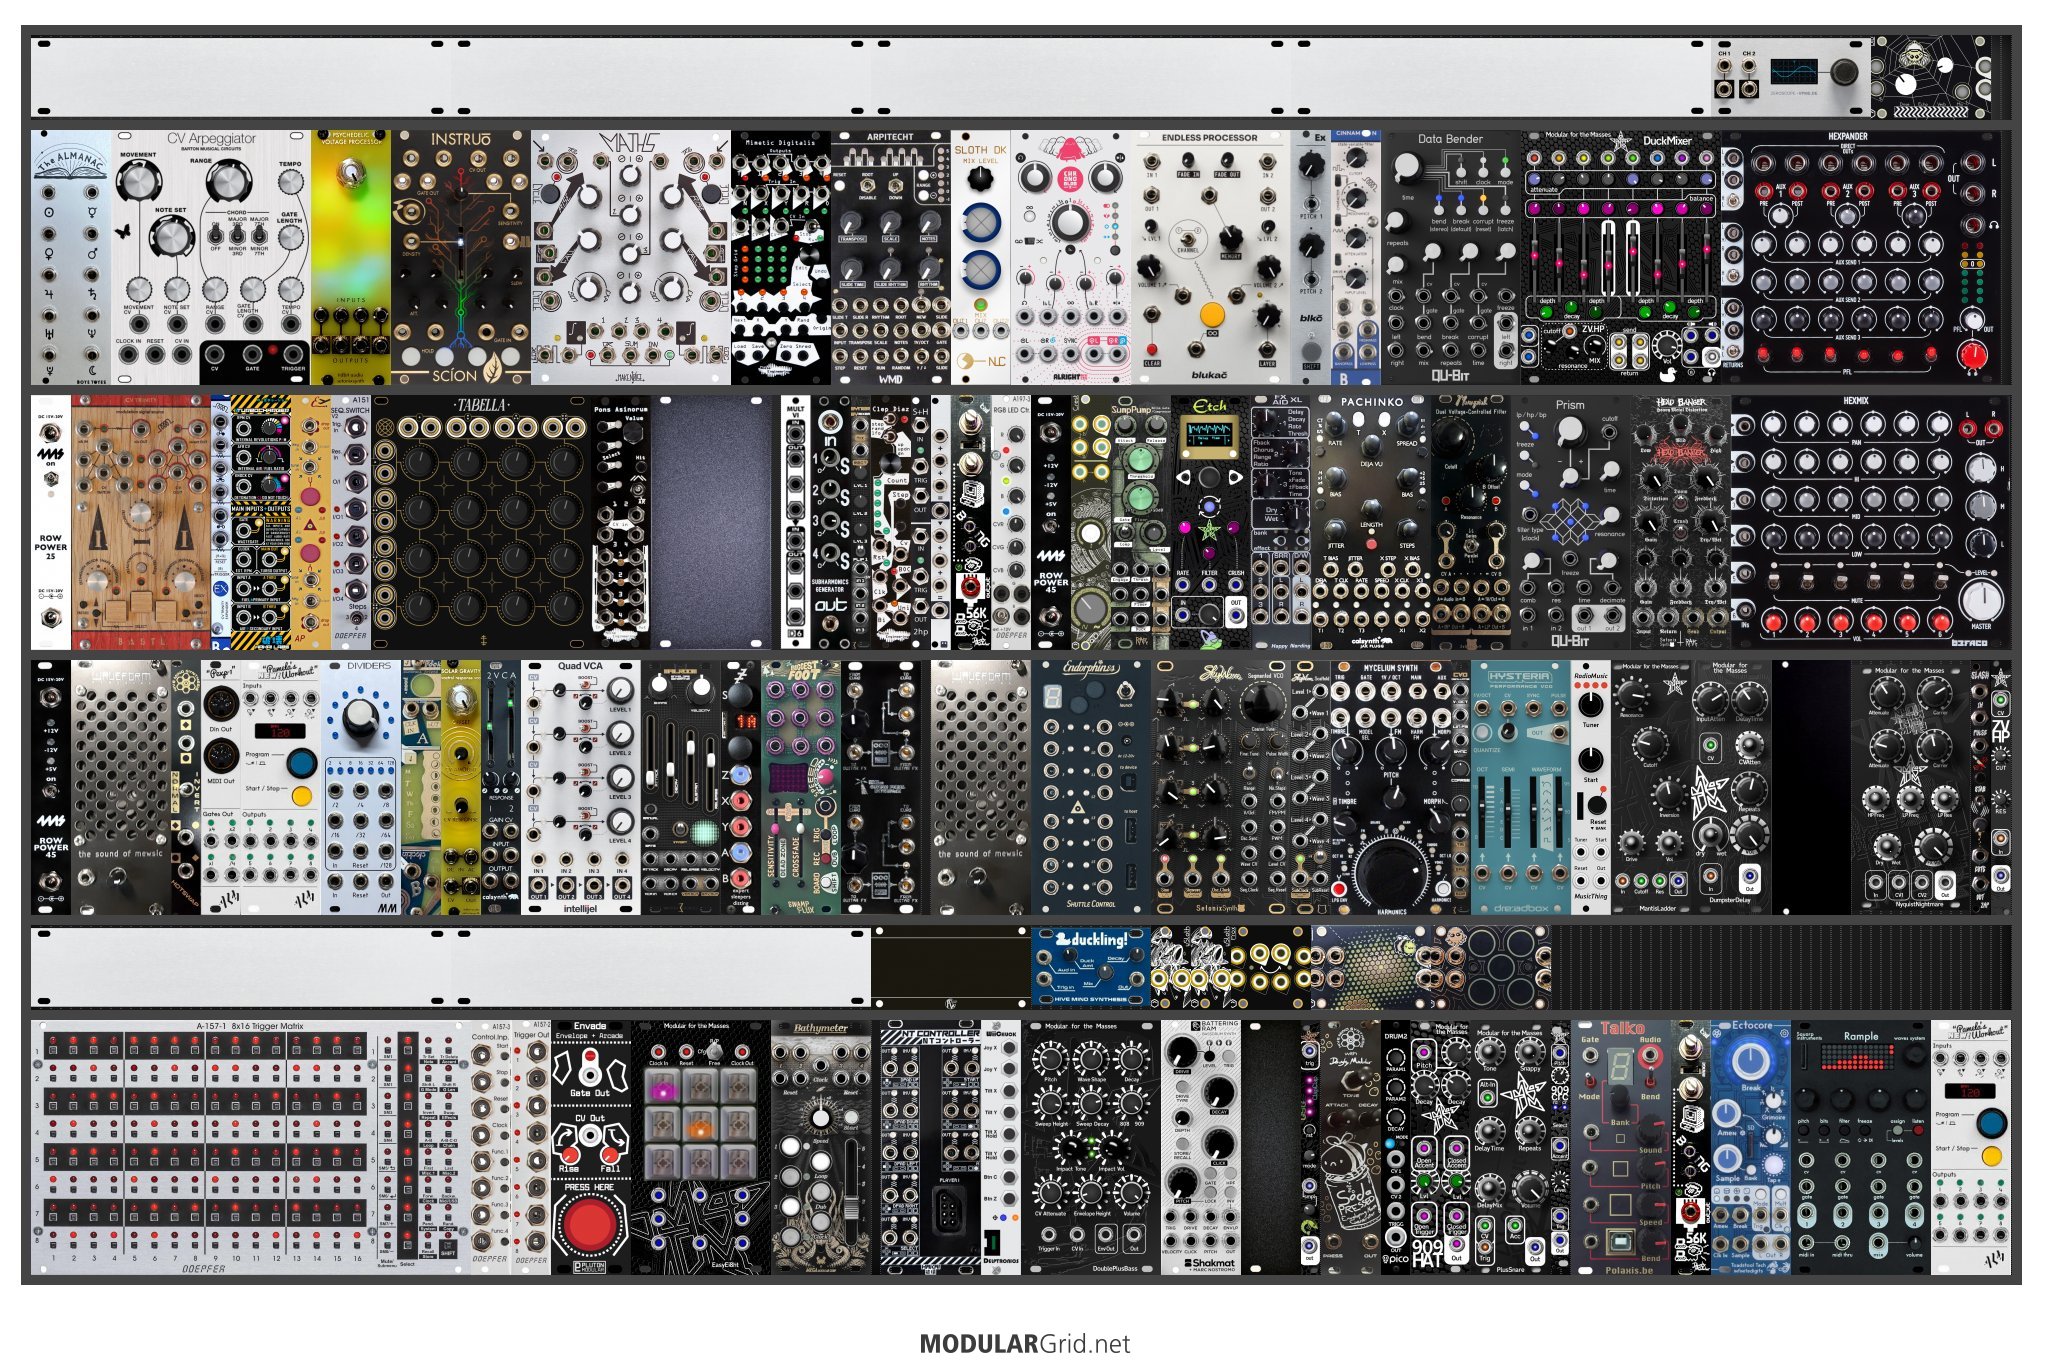Open the Tabella module
Viewport: 2052px width, 1365px height.
481,522
